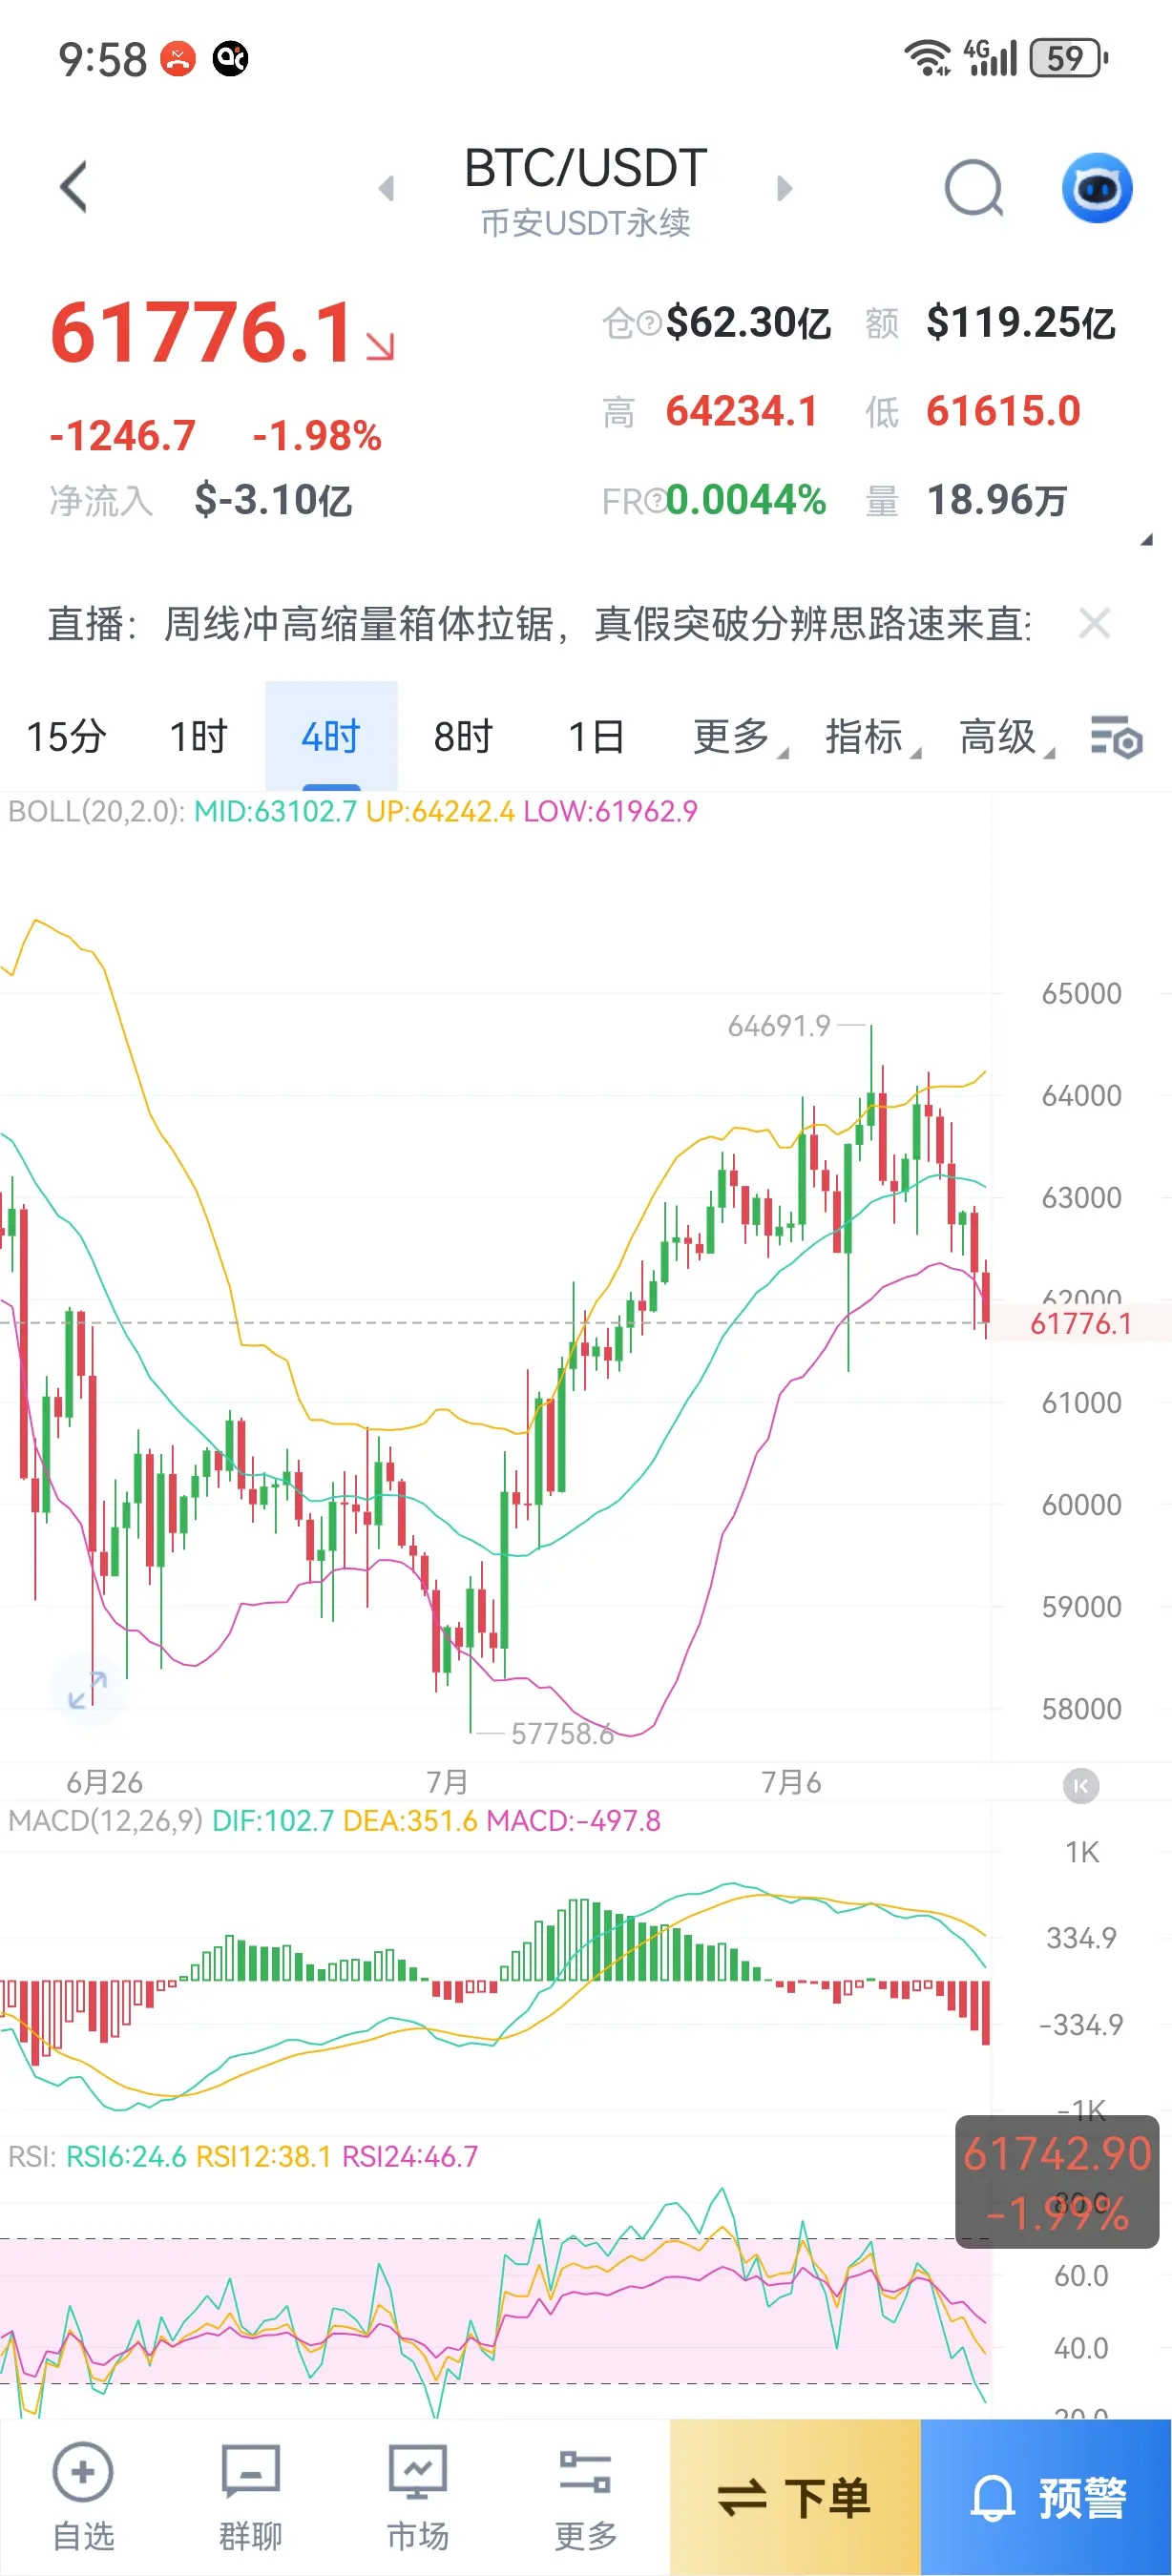Dismiss the 直播 live banner
The width and height of the screenshot is (1172, 2576).
(1095, 624)
